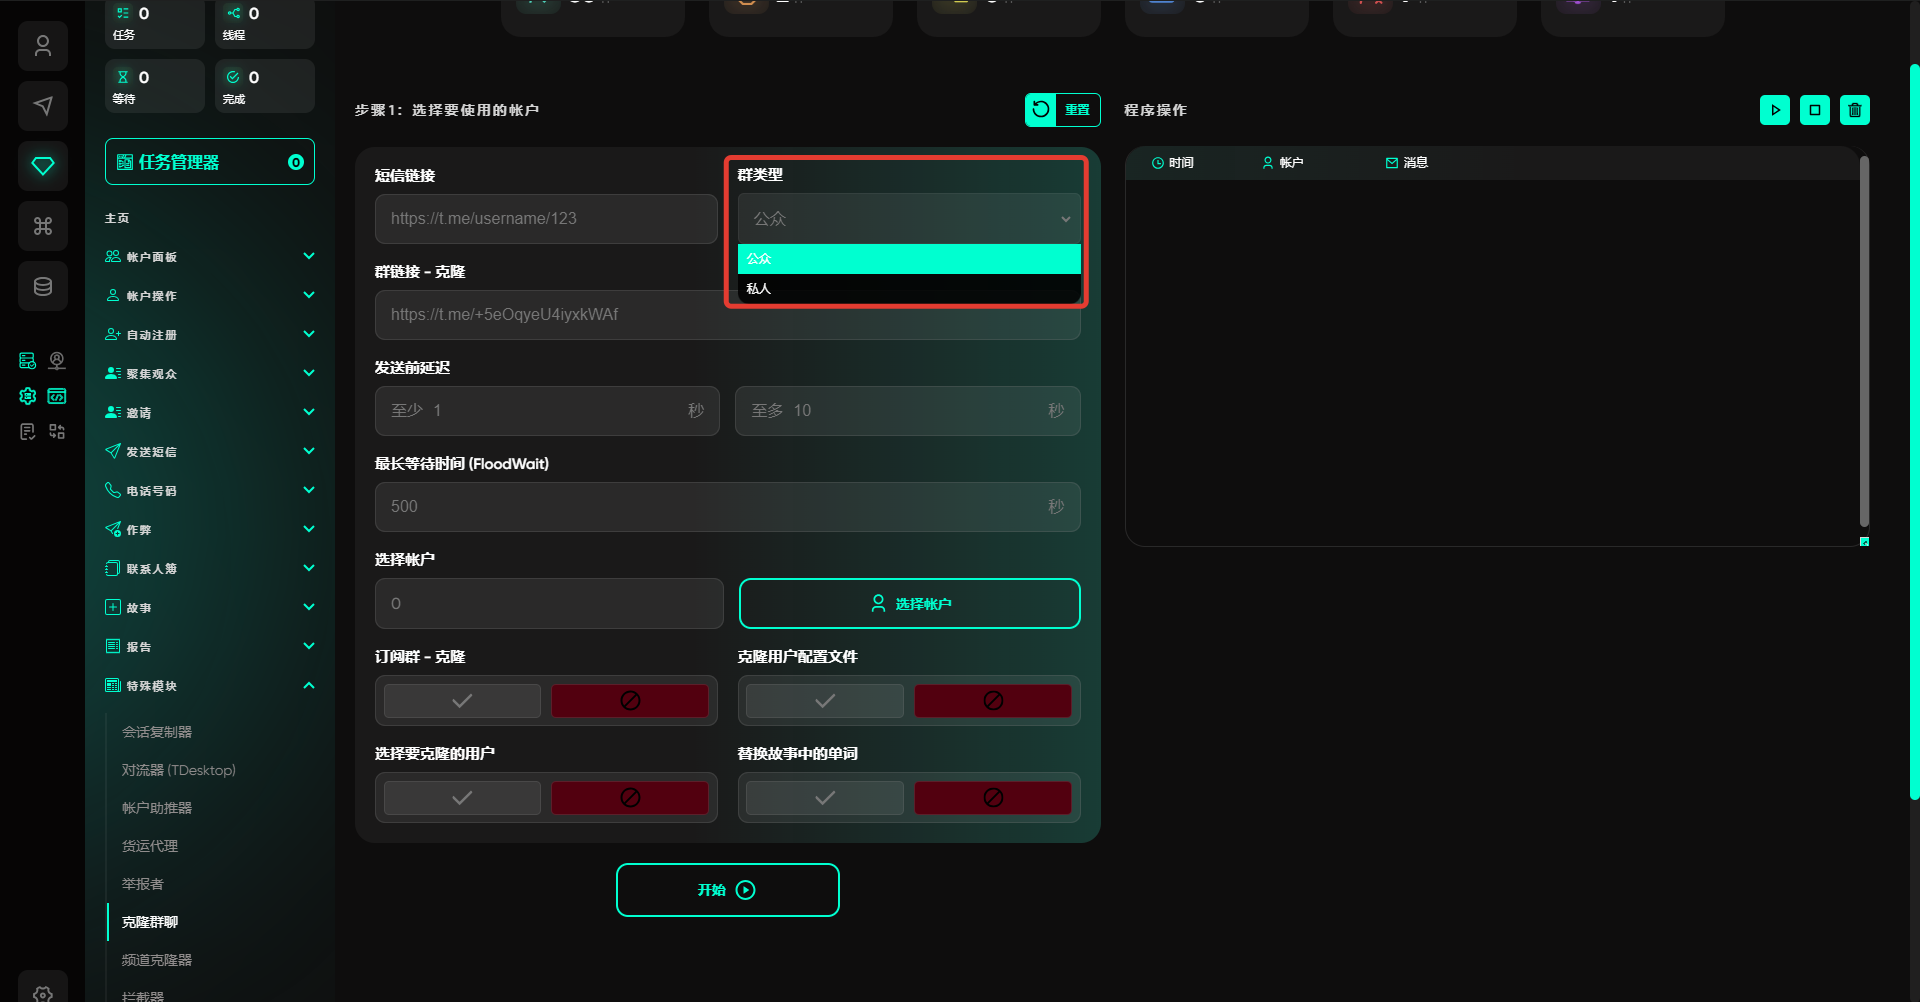The height and width of the screenshot is (1002, 1920).
Task: Click the 短信链接 URL input field
Action: point(546,219)
